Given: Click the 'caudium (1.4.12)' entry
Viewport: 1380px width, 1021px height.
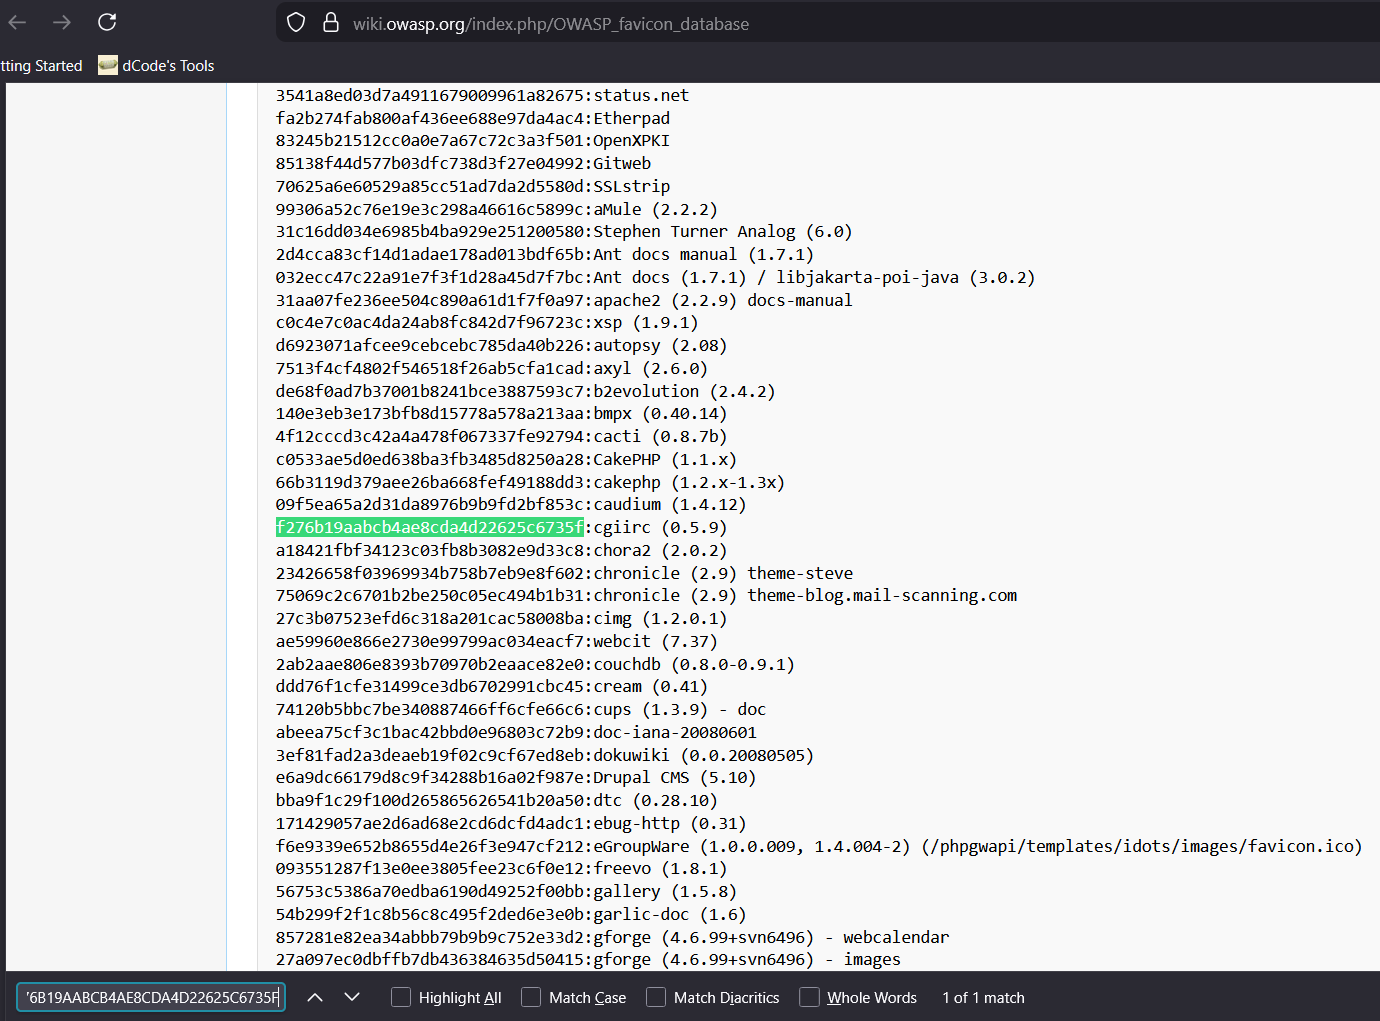Looking at the screenshot, I should [x=670, y=505].
